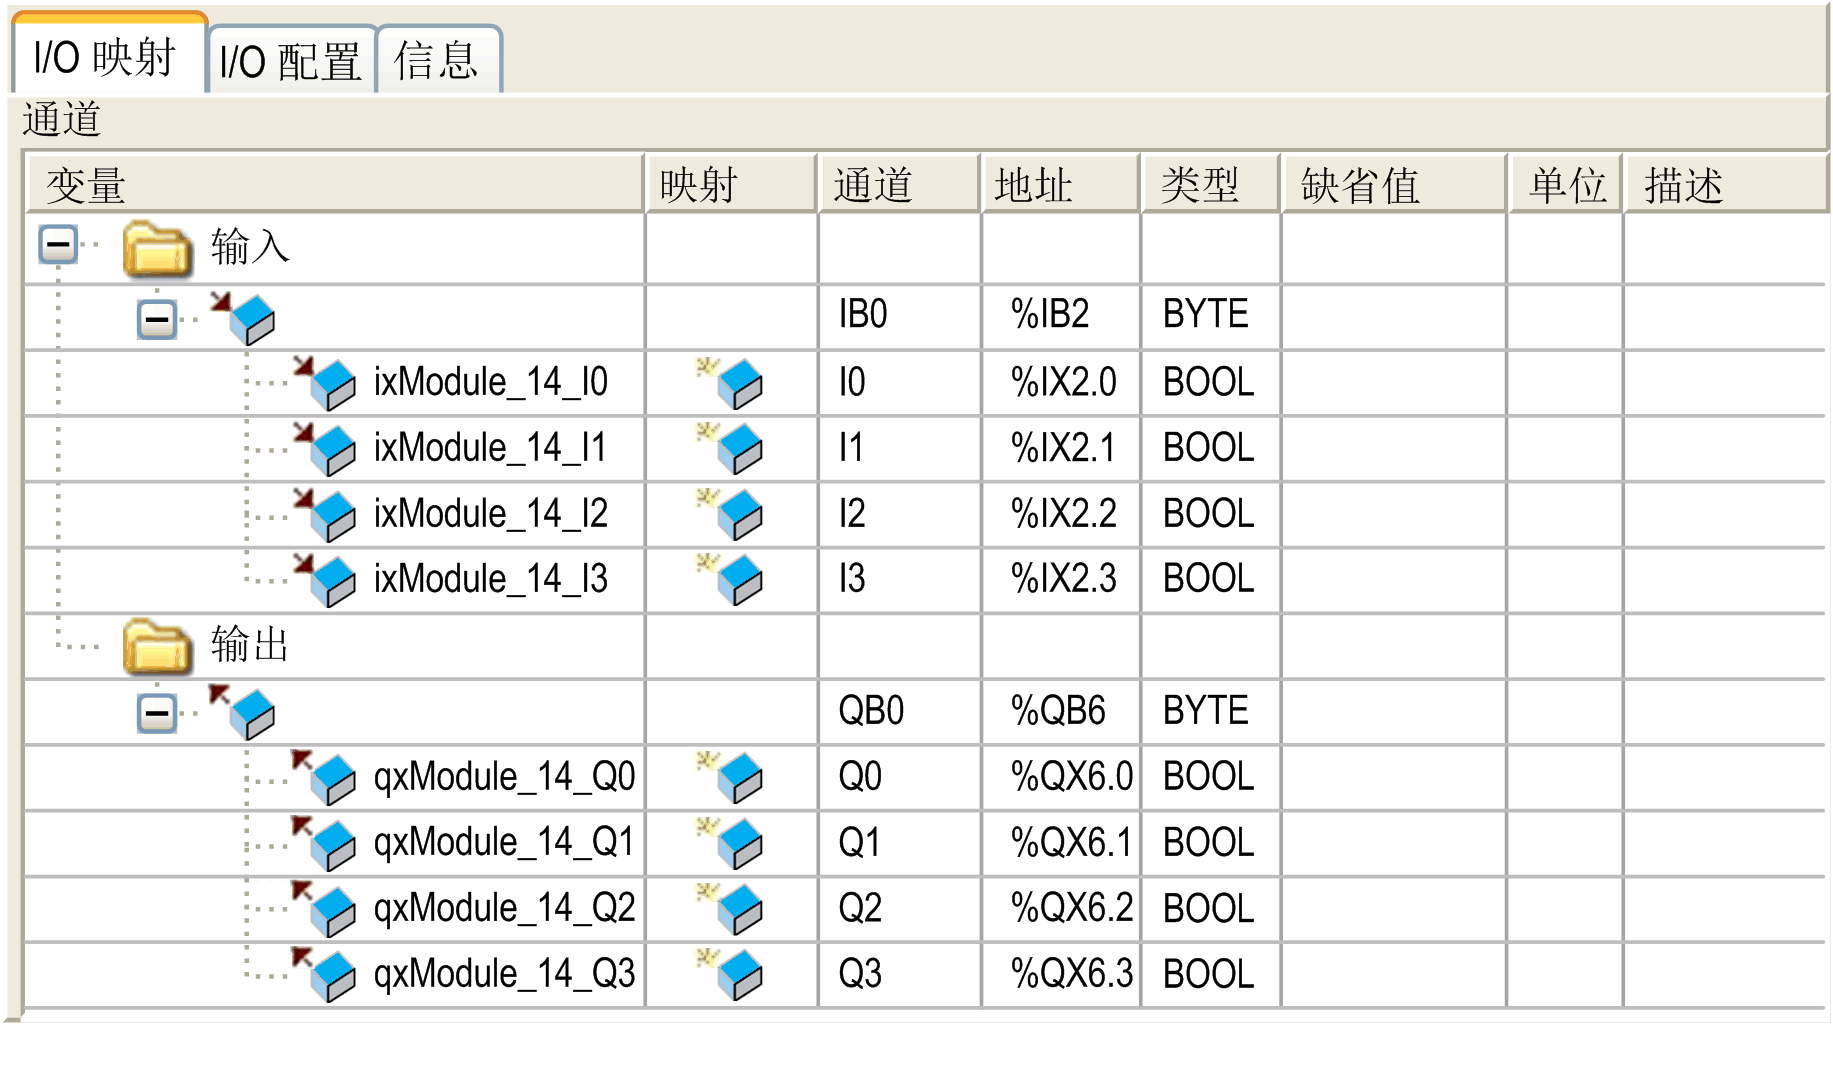Select the I/O 映射 tab

105,58
